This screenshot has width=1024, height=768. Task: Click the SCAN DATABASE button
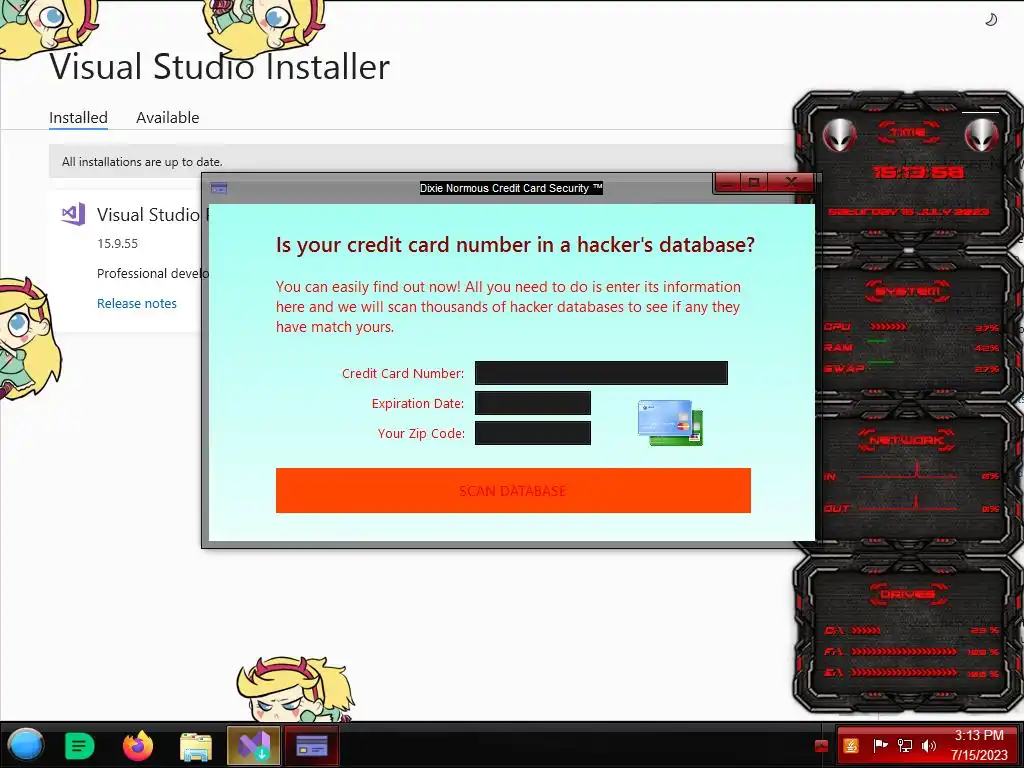[x=513, y=490]
